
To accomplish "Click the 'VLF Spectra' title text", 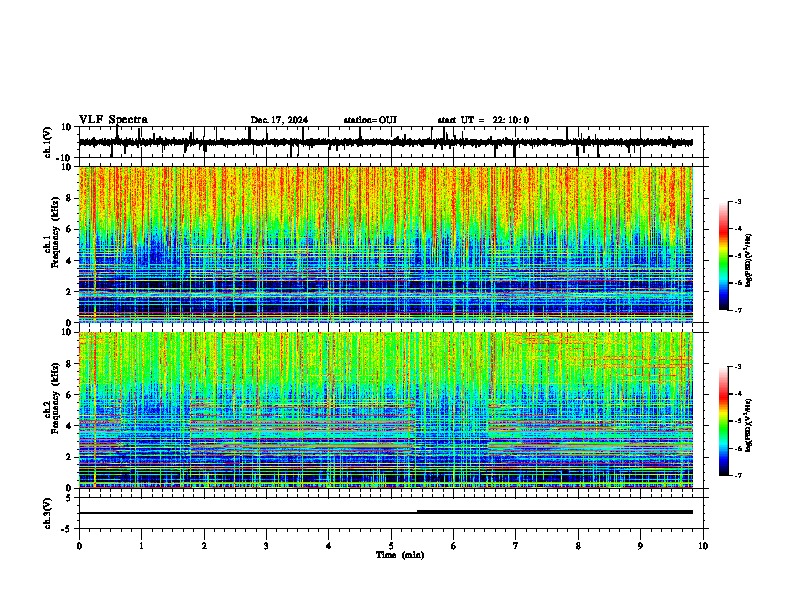I will (x=113, y=120).
